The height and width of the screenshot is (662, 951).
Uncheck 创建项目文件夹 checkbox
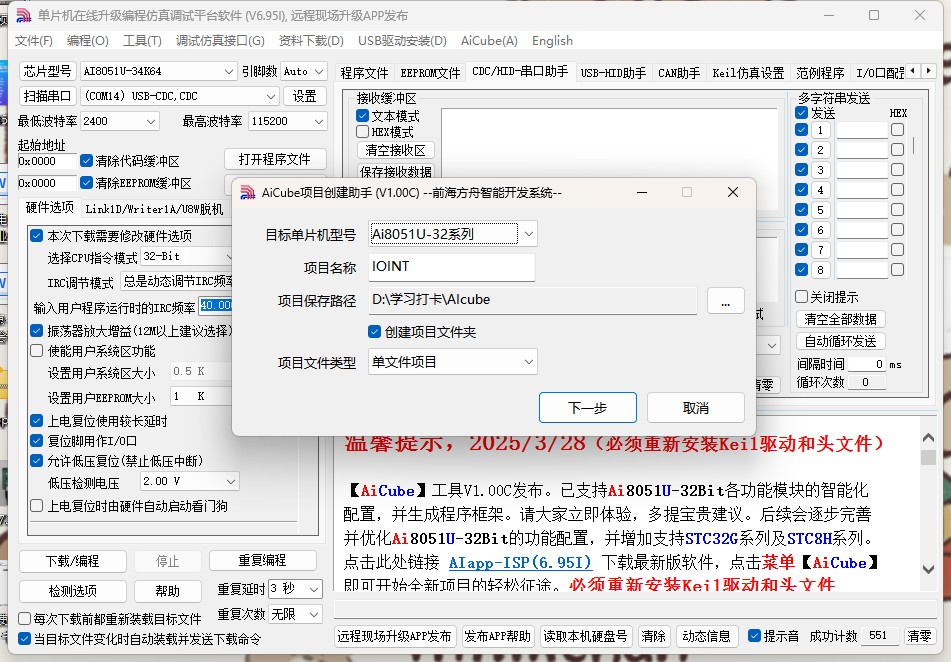point(374,332)
